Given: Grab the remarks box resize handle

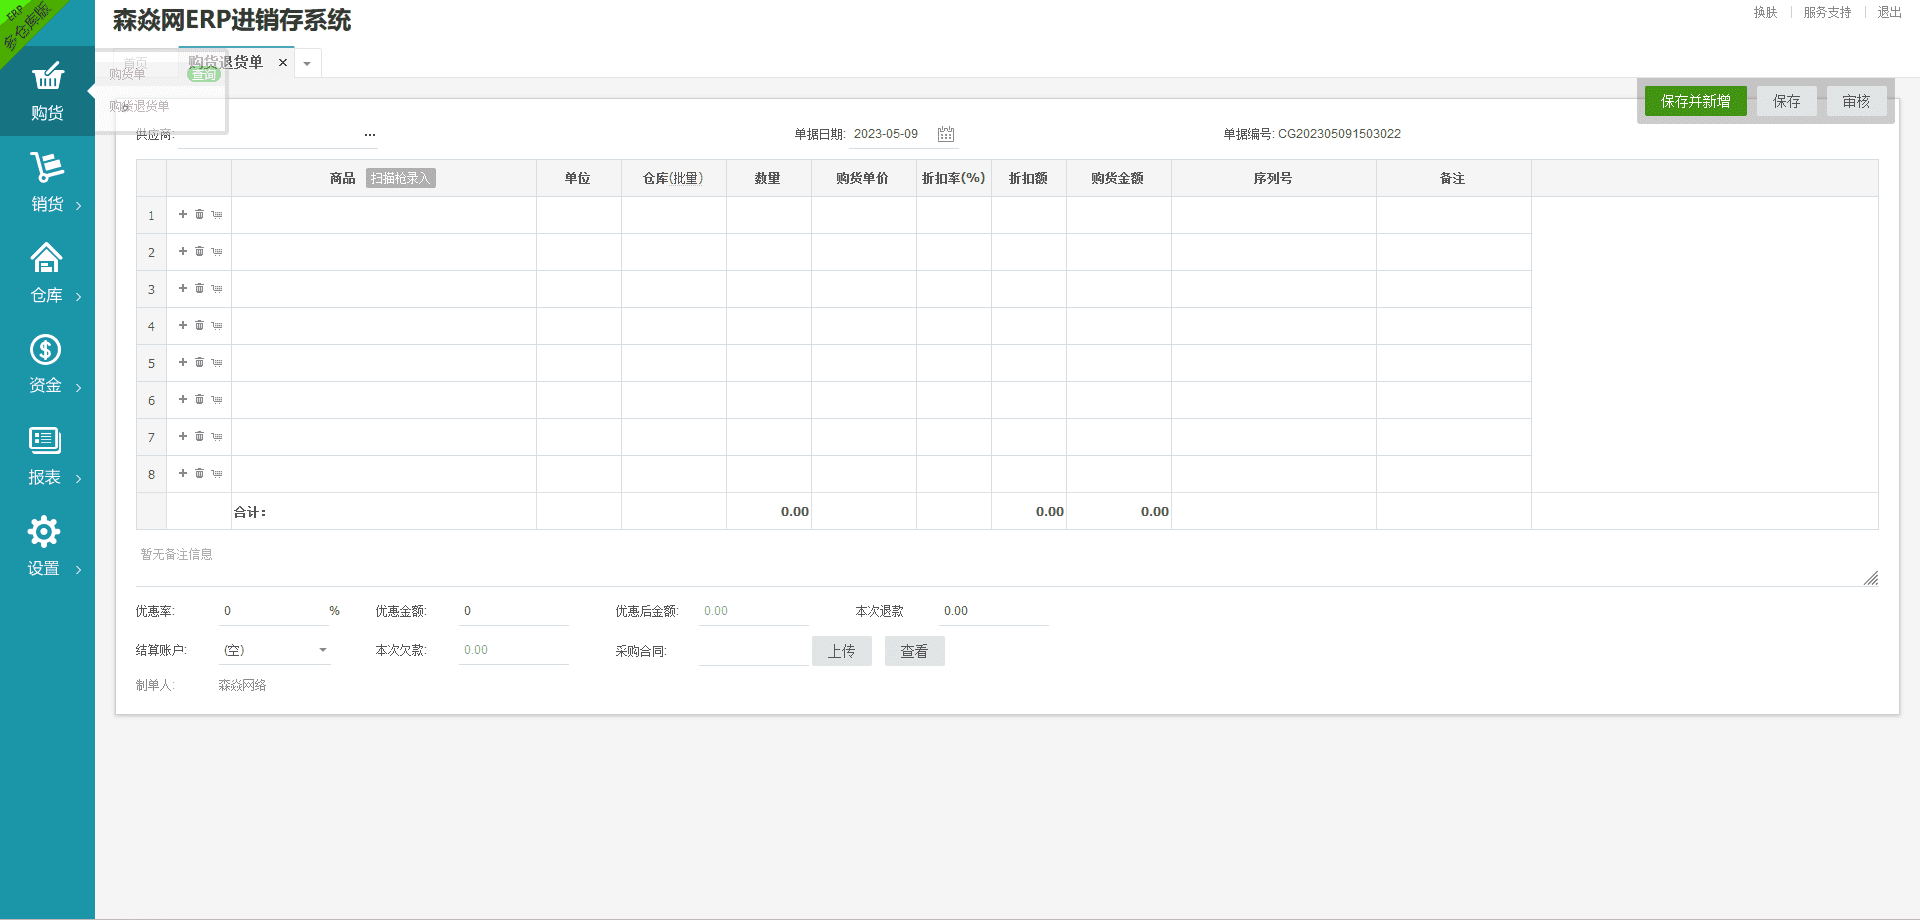Looking at the screenshot, I should point(1871,578).
